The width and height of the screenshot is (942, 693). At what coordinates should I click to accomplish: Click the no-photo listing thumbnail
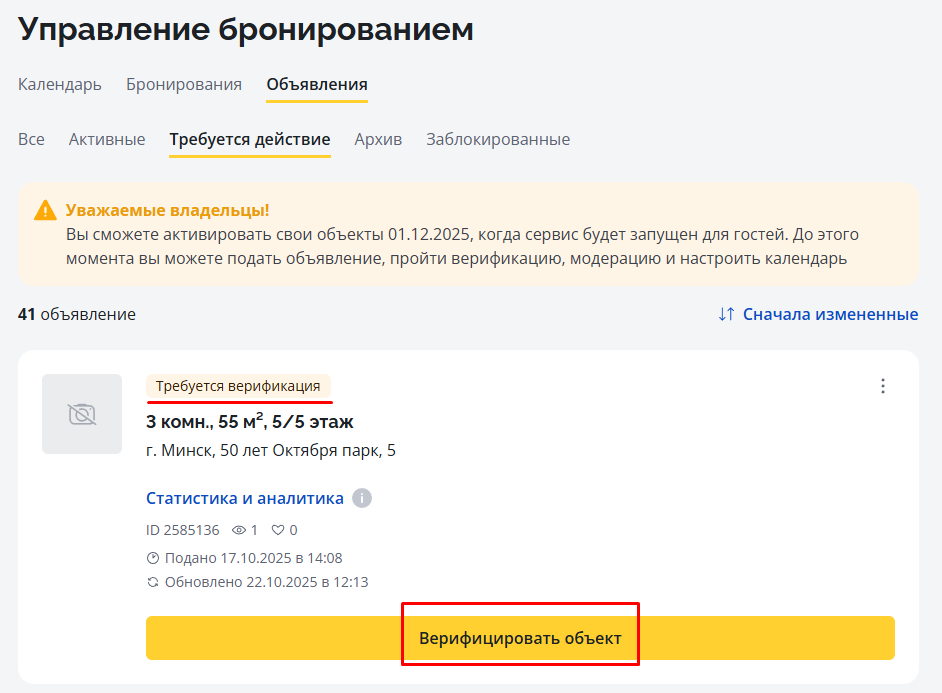82,414
